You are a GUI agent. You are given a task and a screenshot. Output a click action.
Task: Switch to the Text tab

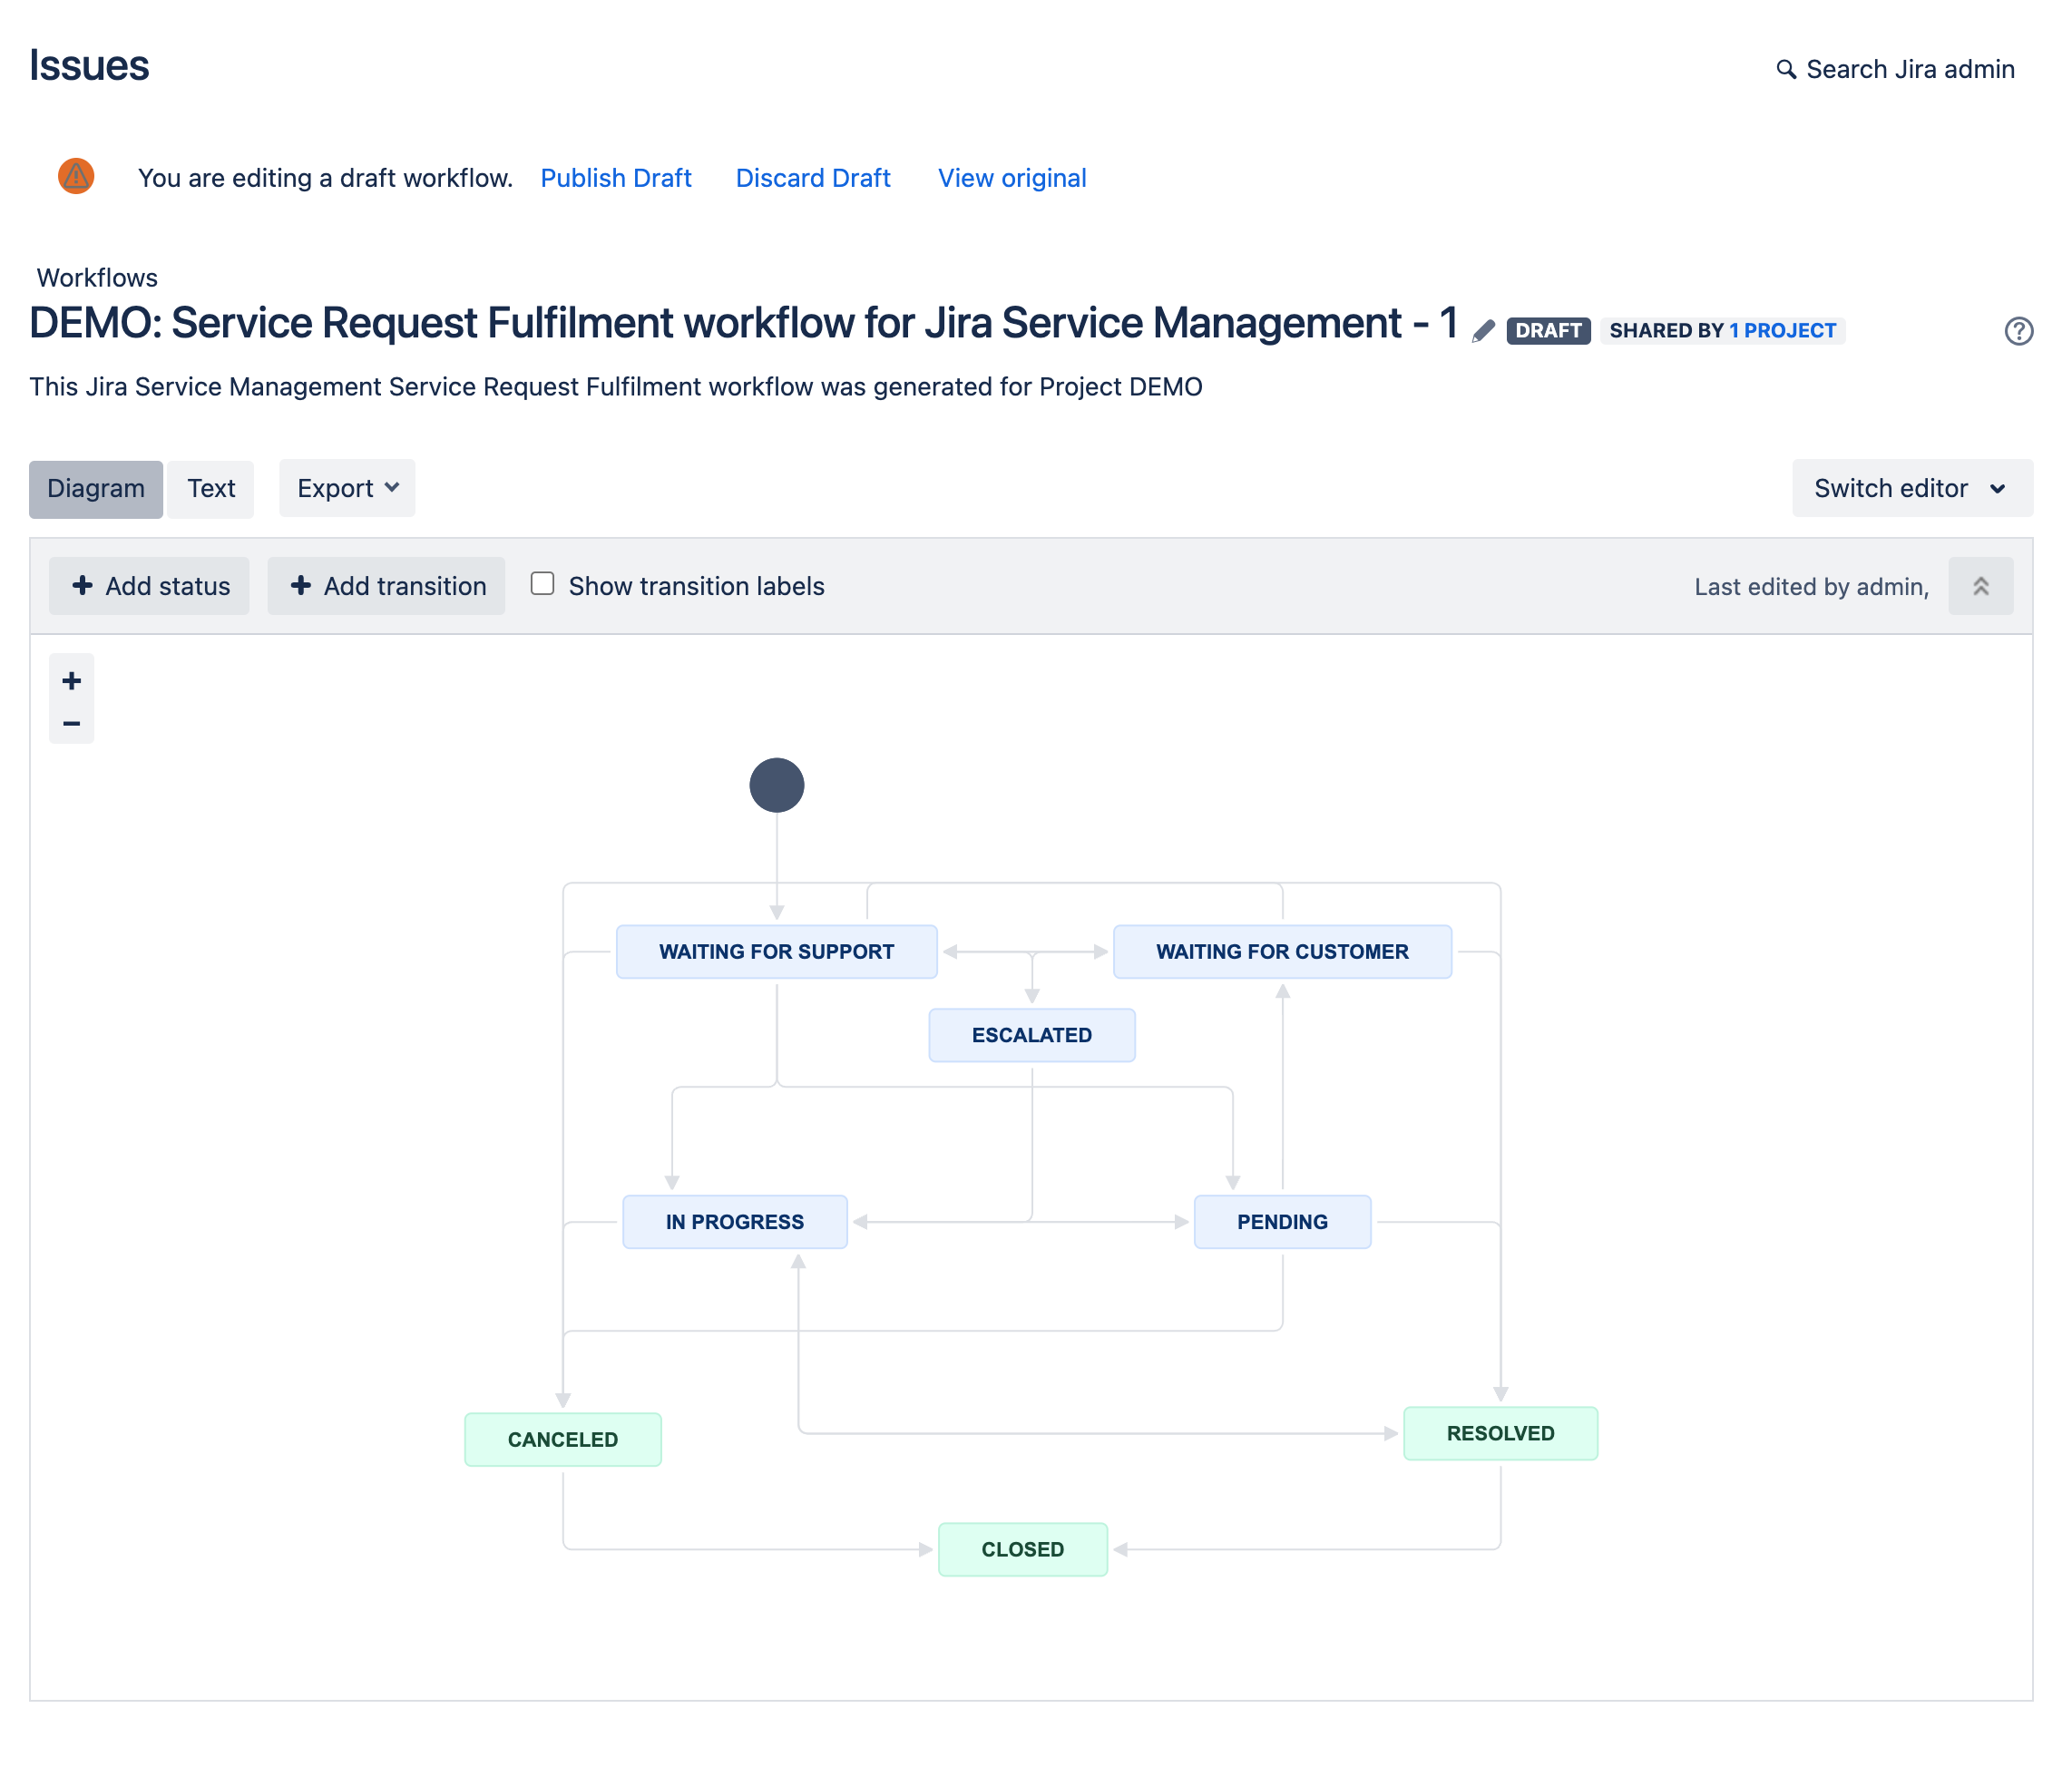211,489
